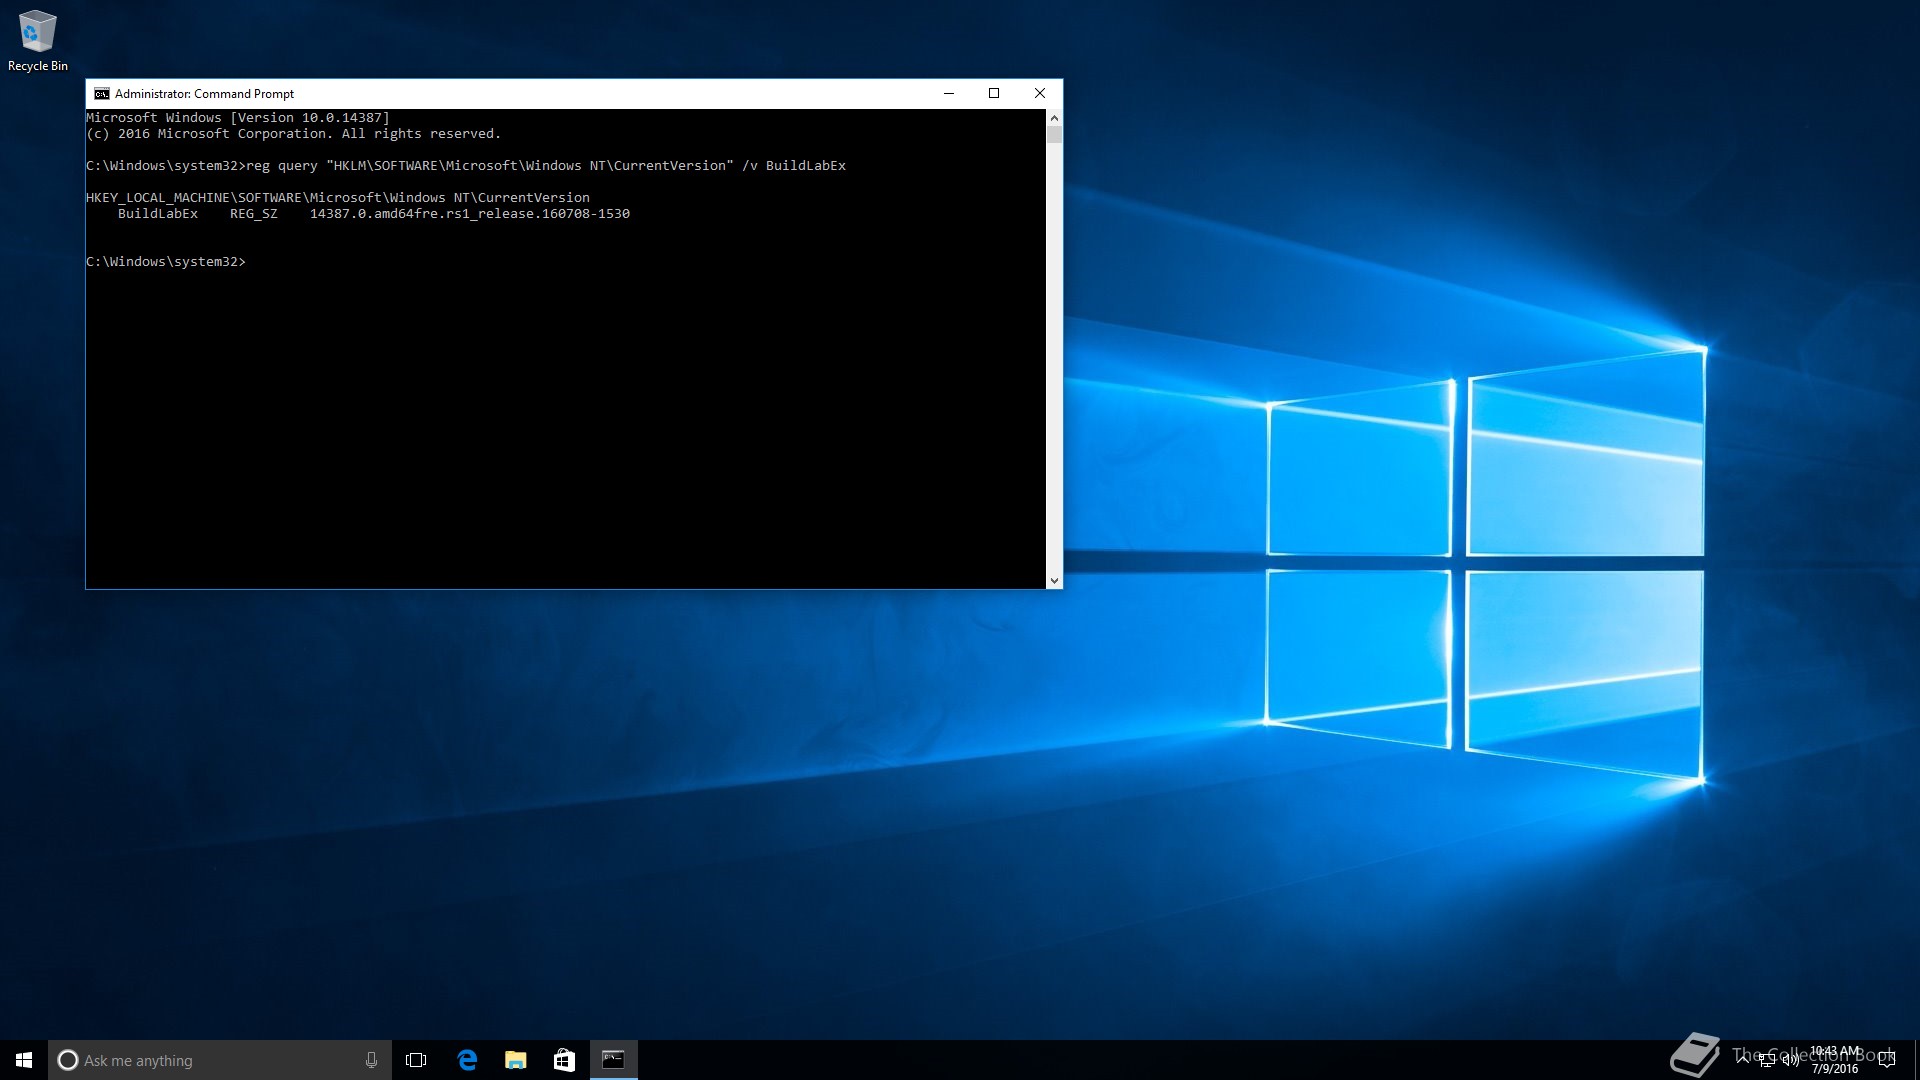Image resolution: width=1920 pixels, height=1080 pixels.
Task: Open File Explorer from the taskbar
Action: (515, 1060)
